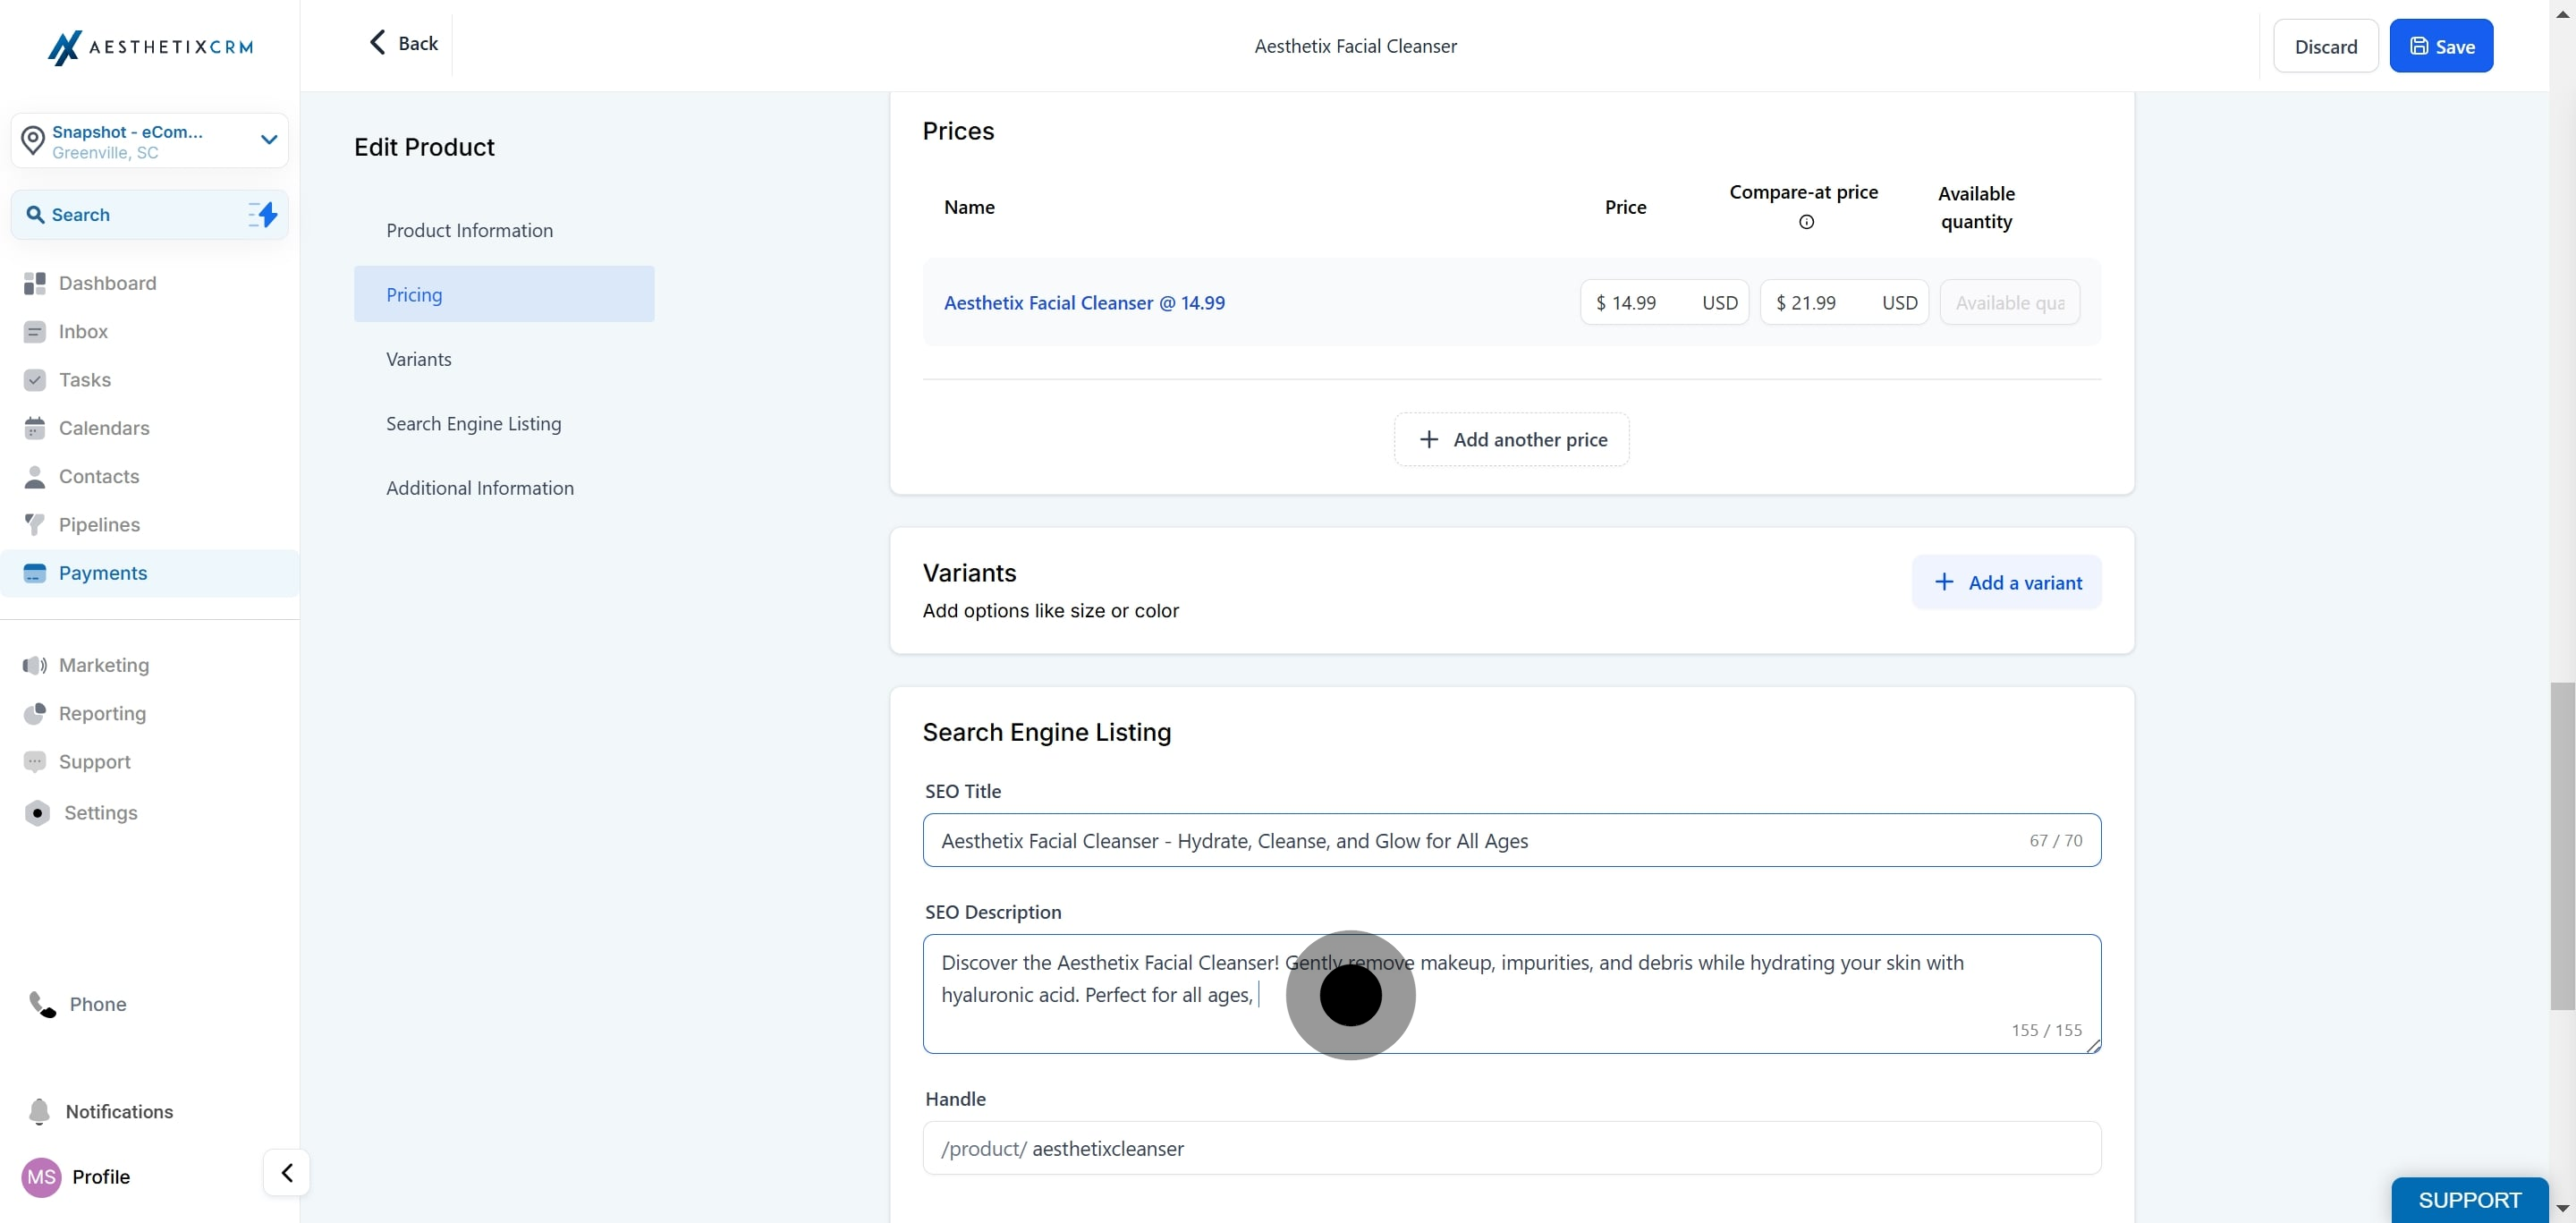Go back using the Back chevron
2576x1223 pixels.
[x=378, y=42]
